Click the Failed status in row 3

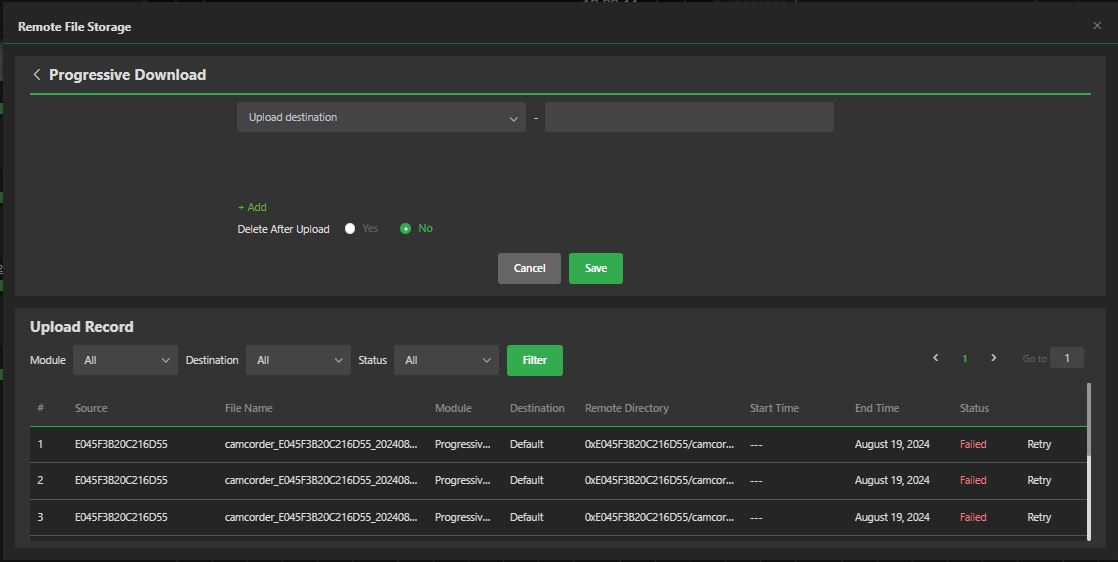click(973, 517)
